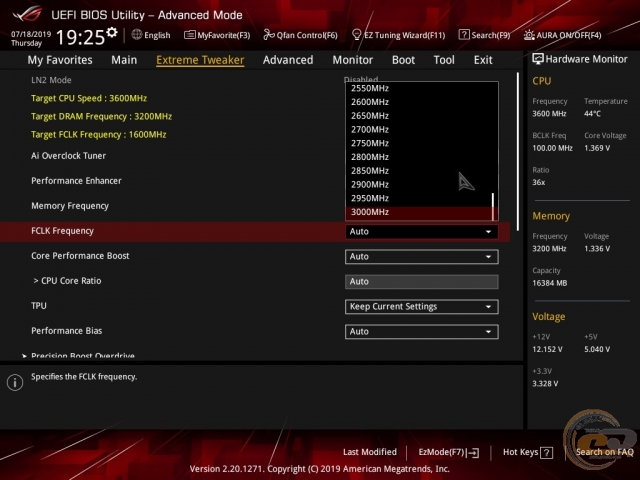Click the English language button
This screenshot has width=640, height=480.
[x=151, y=35]
